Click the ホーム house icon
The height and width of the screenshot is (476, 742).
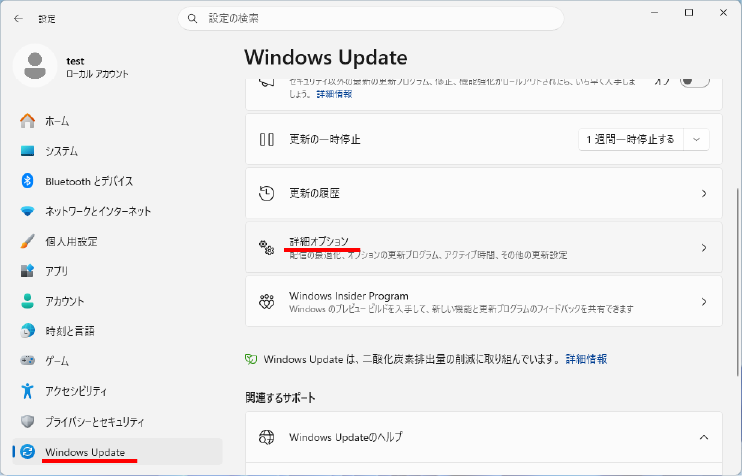coord(27,121)
